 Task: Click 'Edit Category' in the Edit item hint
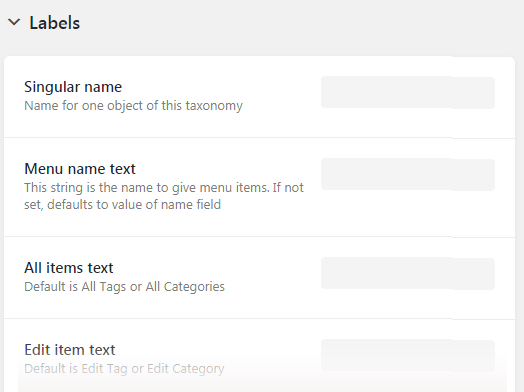click(185, 369)
